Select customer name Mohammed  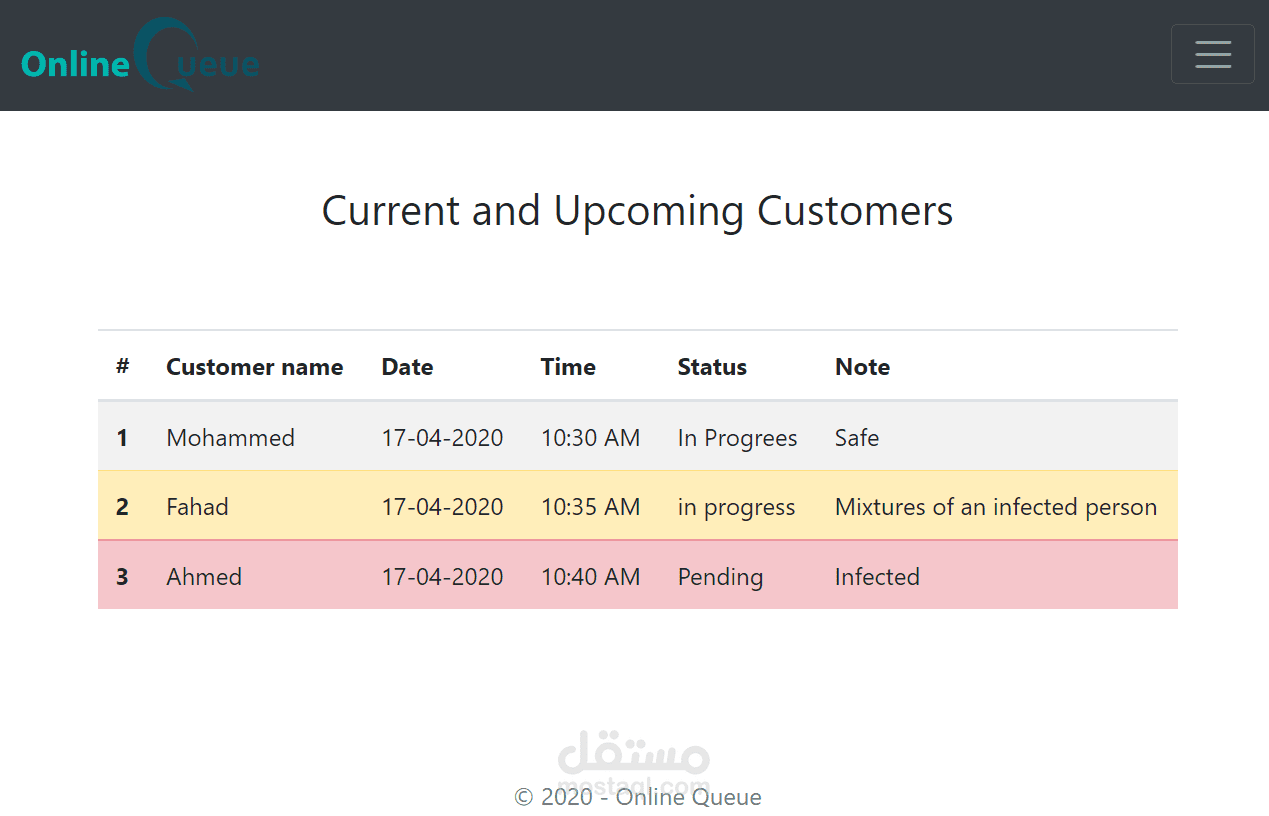point(230,438)
